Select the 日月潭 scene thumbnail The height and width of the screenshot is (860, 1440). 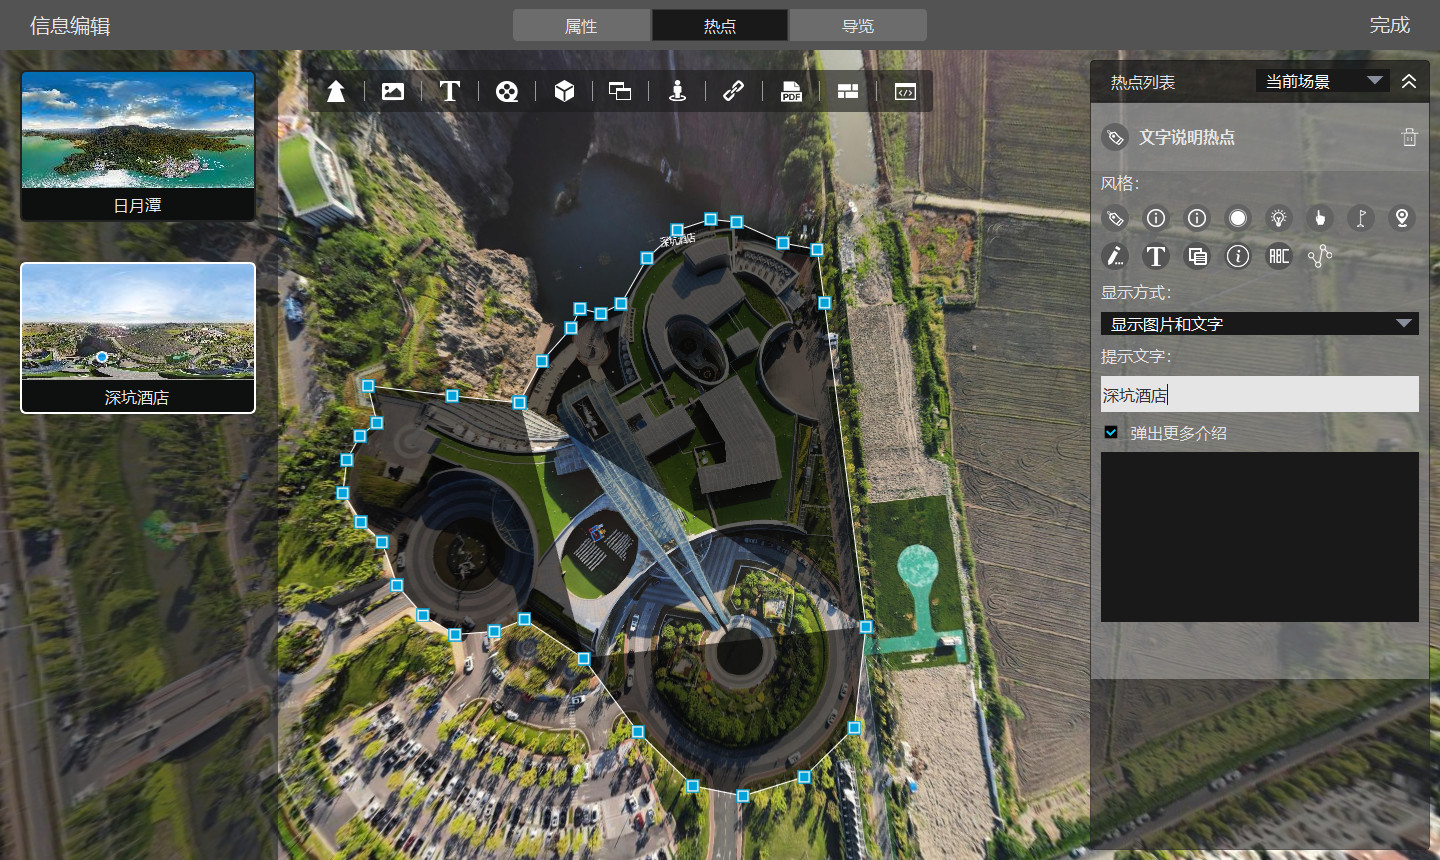pos(138,145)
